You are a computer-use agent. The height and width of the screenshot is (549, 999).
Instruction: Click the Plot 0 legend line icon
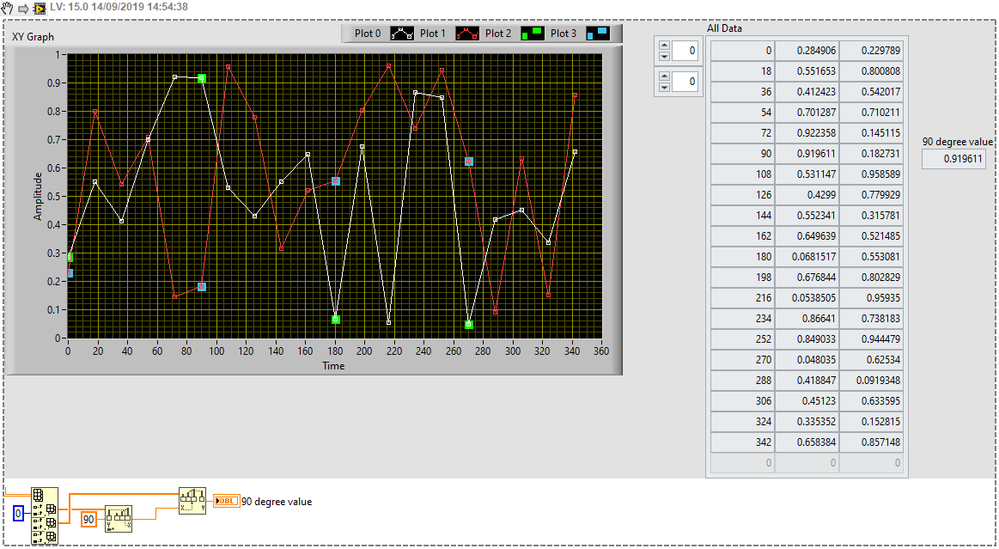point(402,34)
